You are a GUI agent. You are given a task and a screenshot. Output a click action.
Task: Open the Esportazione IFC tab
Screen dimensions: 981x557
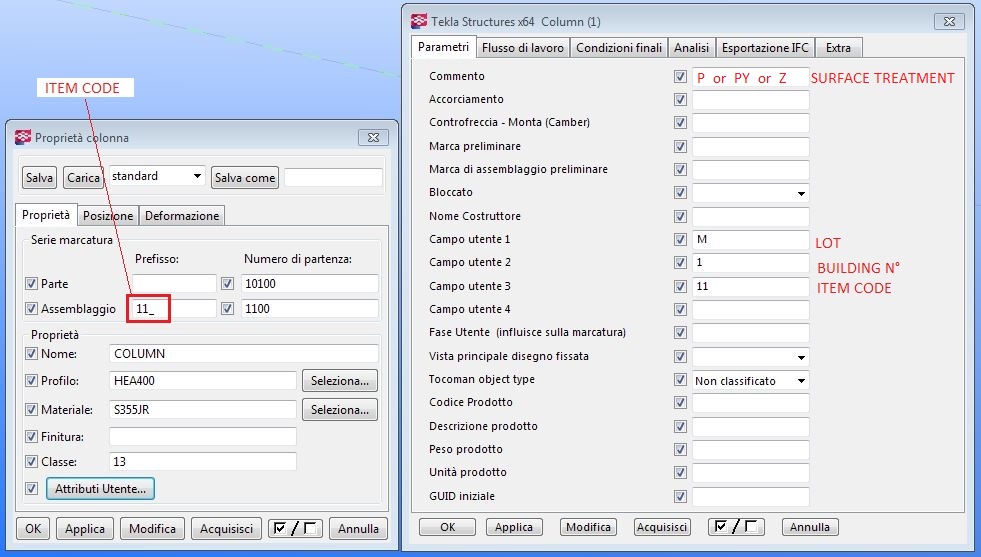coord(765,48)
